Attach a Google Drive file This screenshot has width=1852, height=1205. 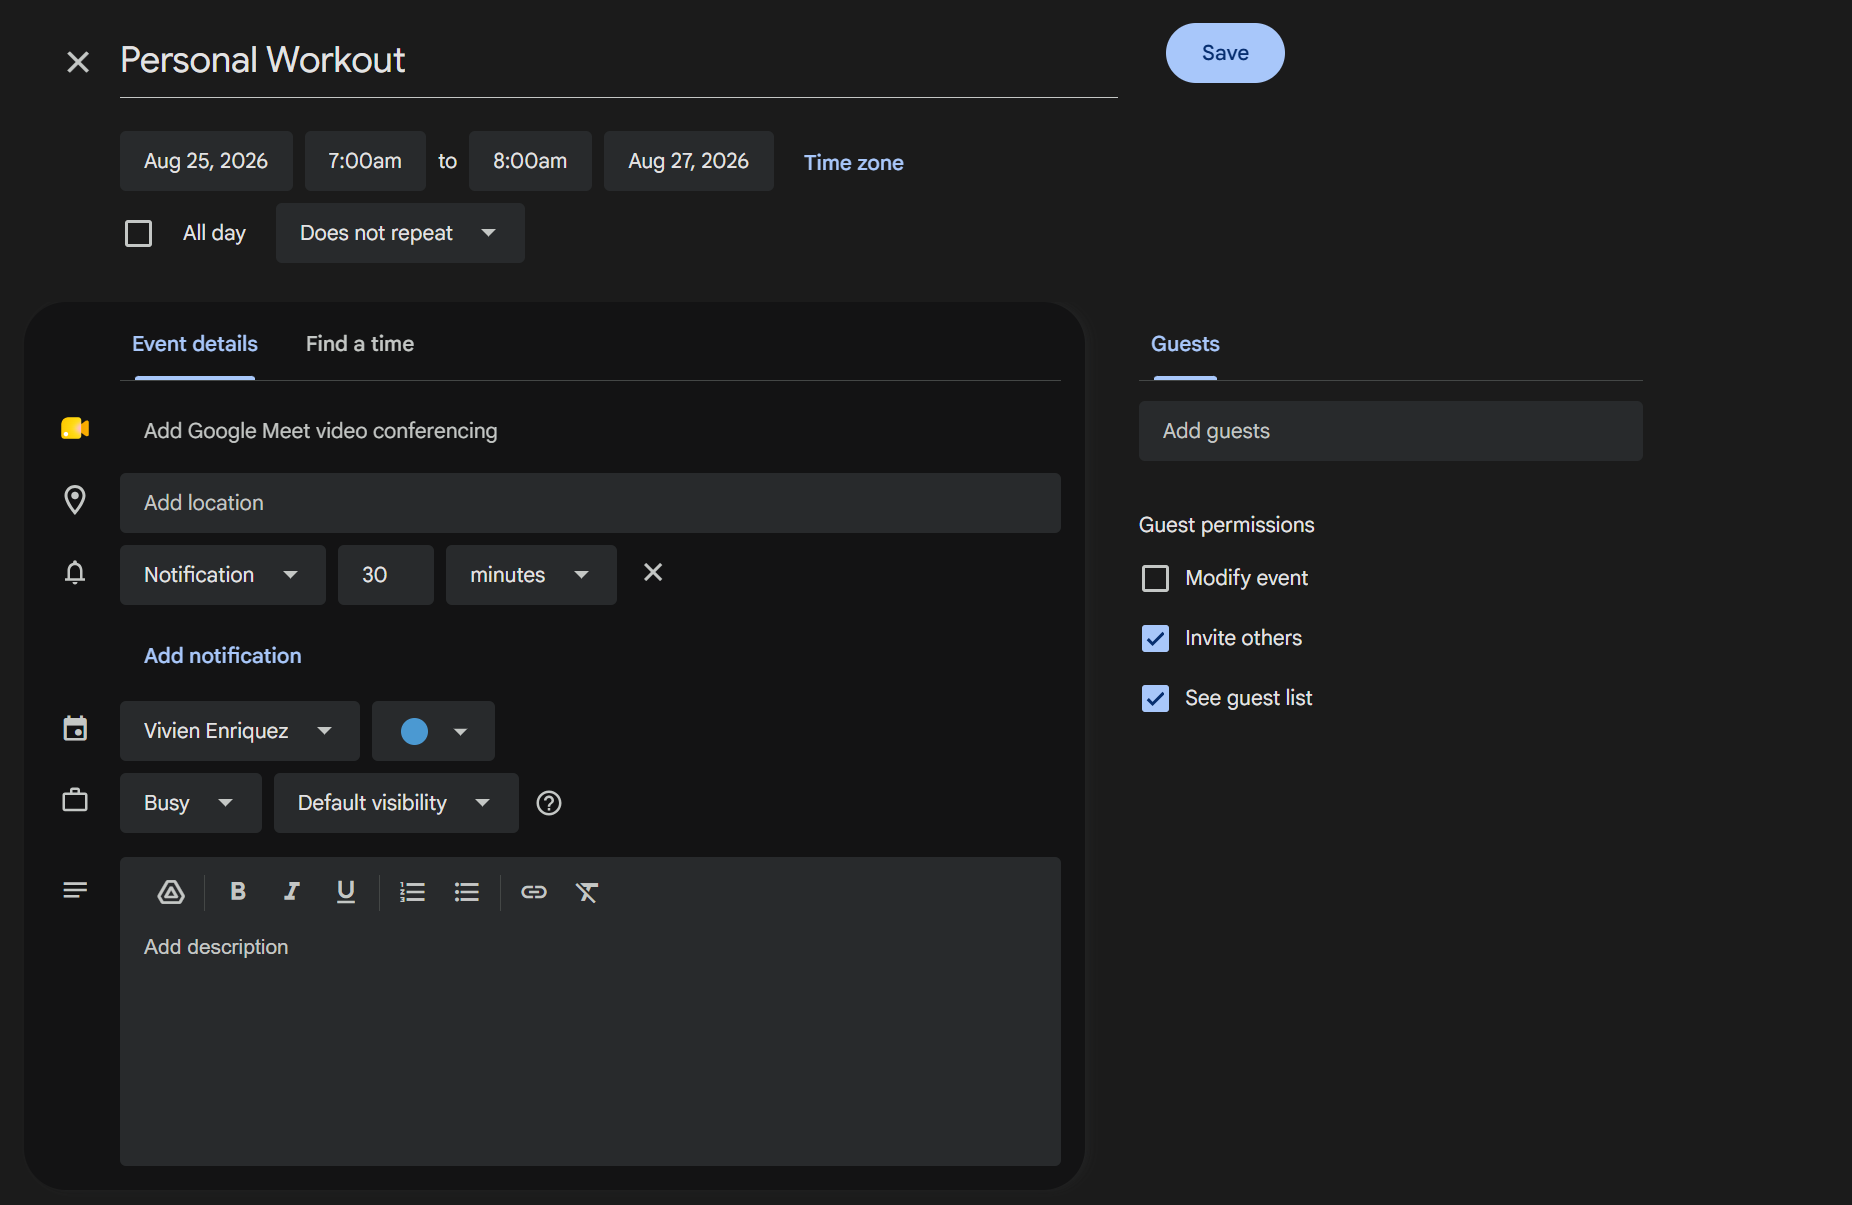point(171,892)
